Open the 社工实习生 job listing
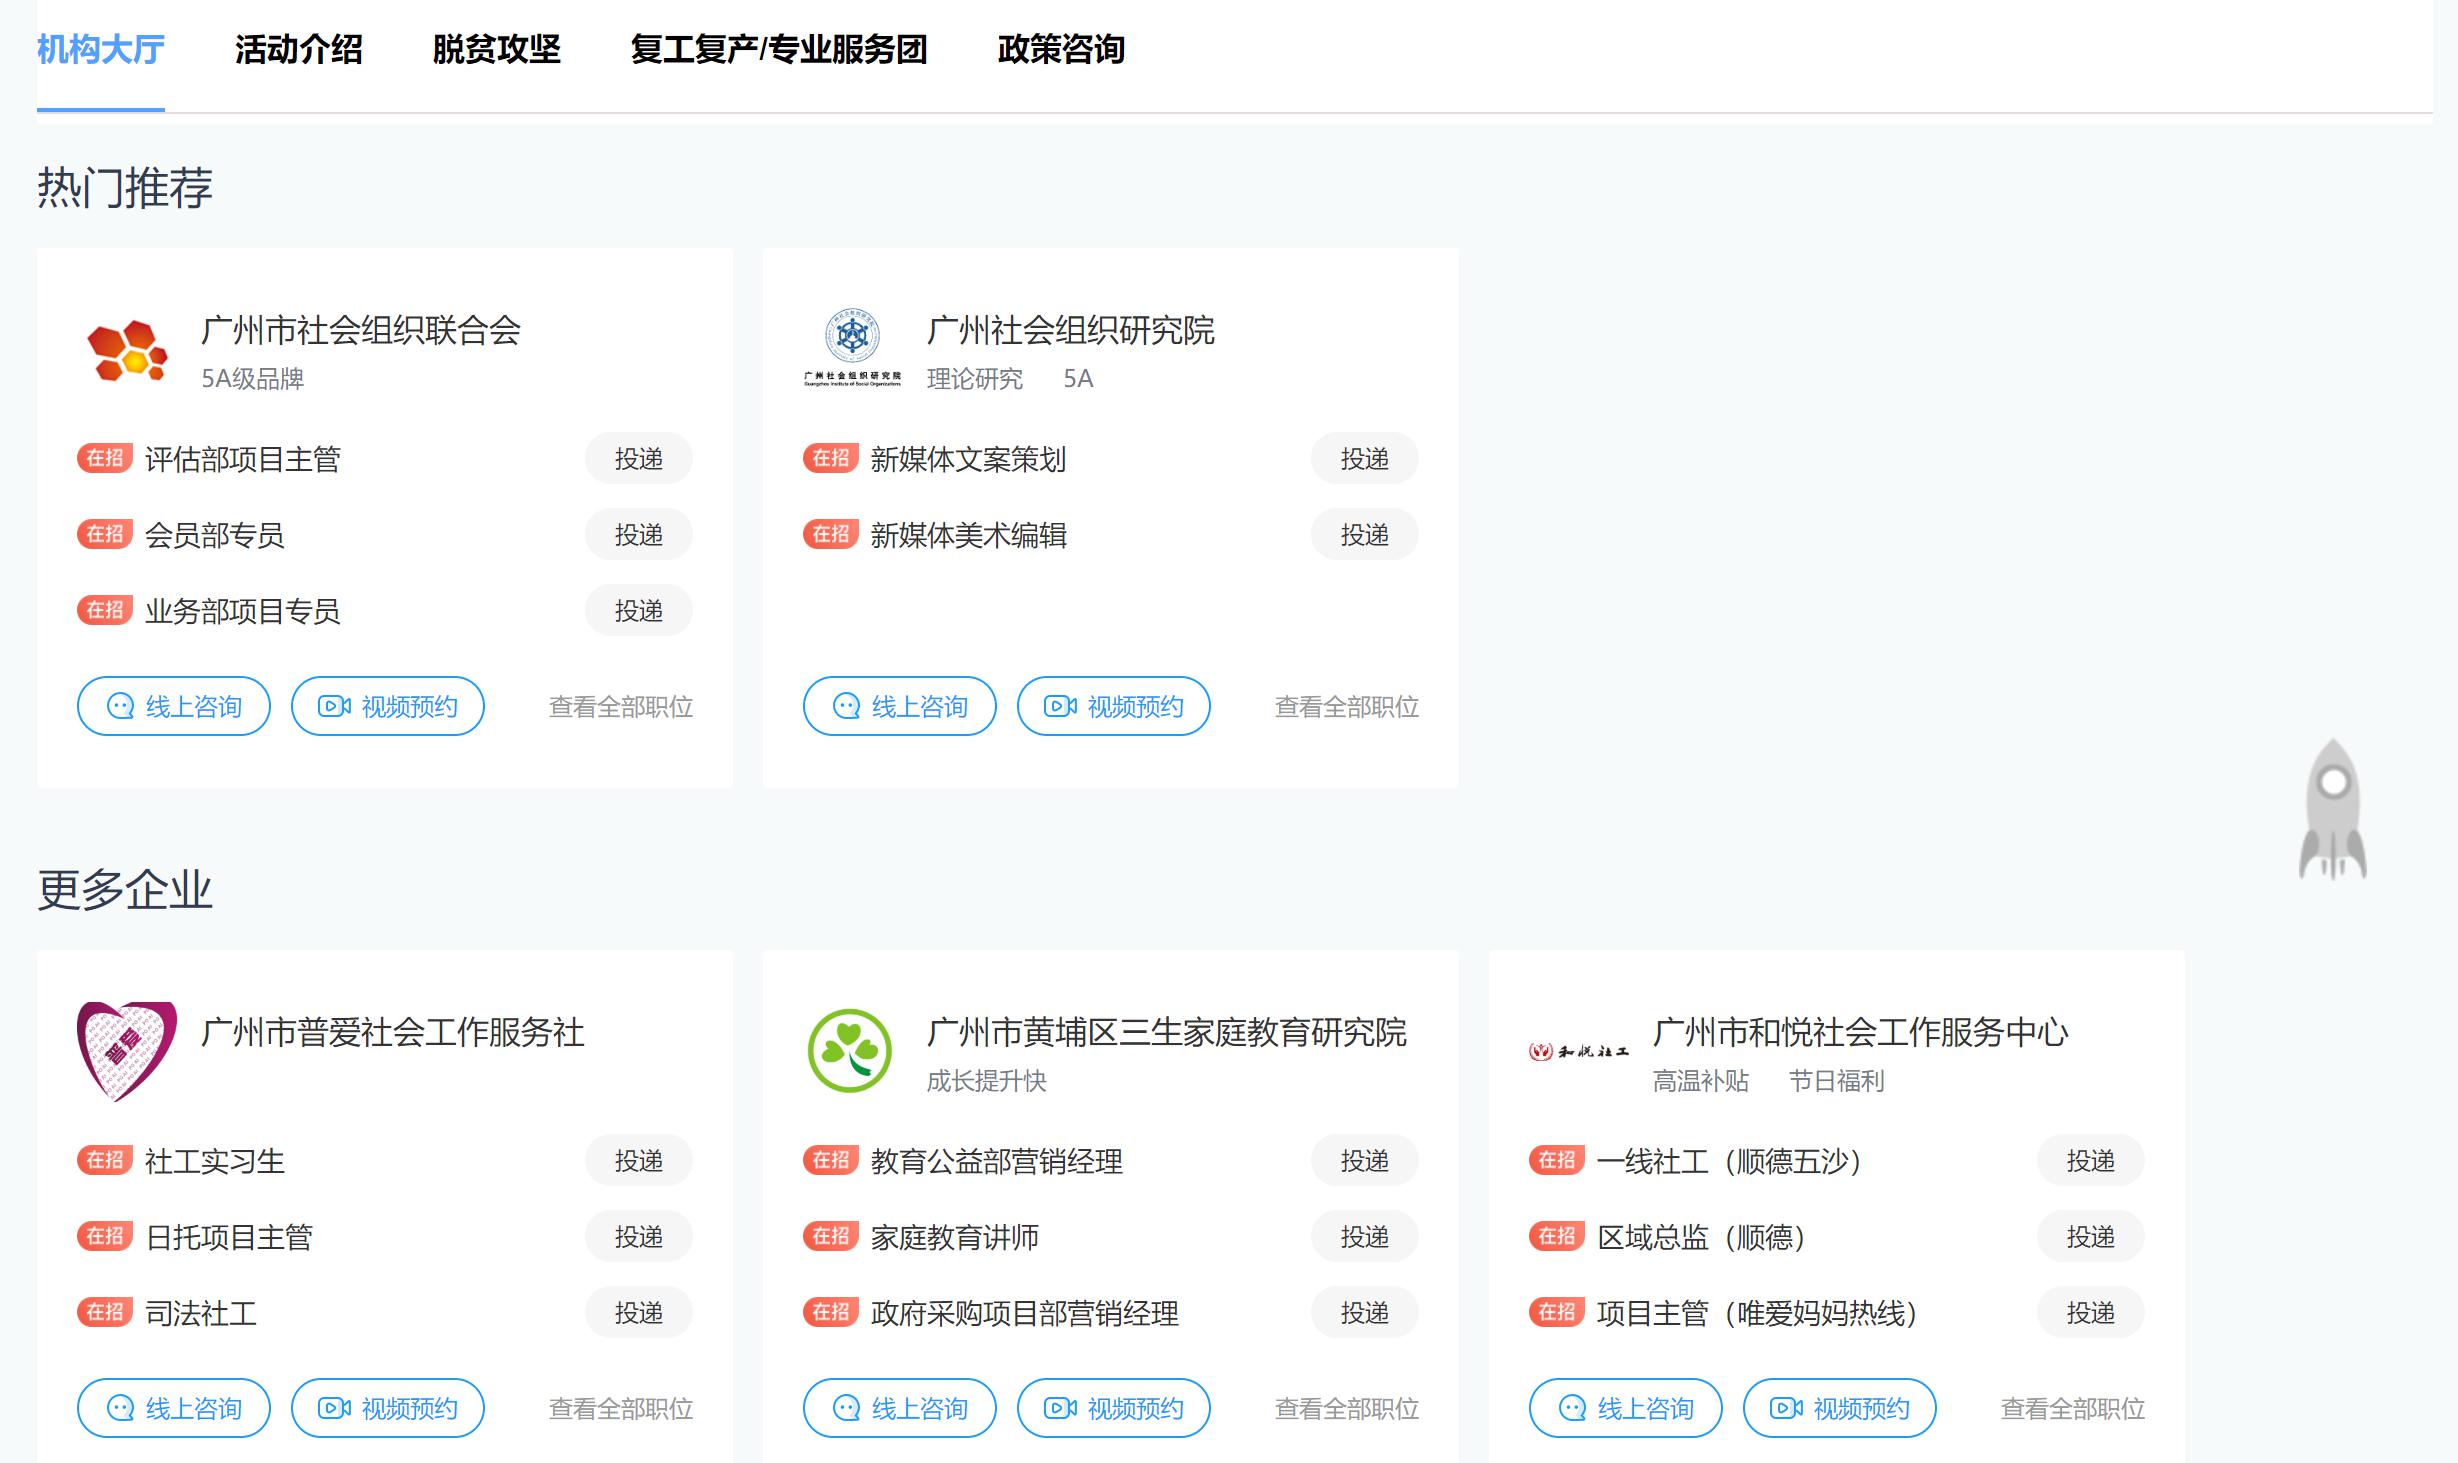The height and width of the screenshot is (1463, 2458). pos(215,1161)
